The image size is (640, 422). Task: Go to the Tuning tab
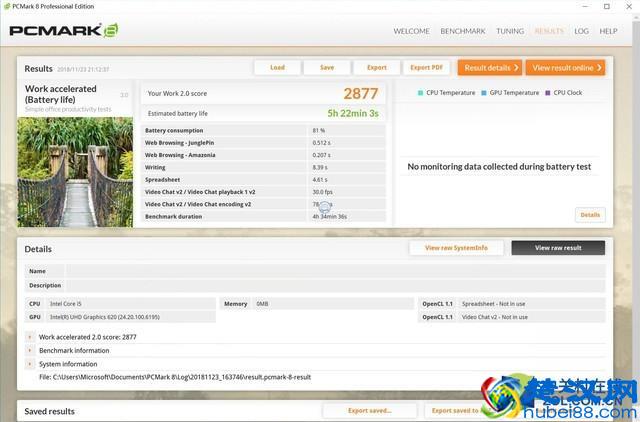510,31
